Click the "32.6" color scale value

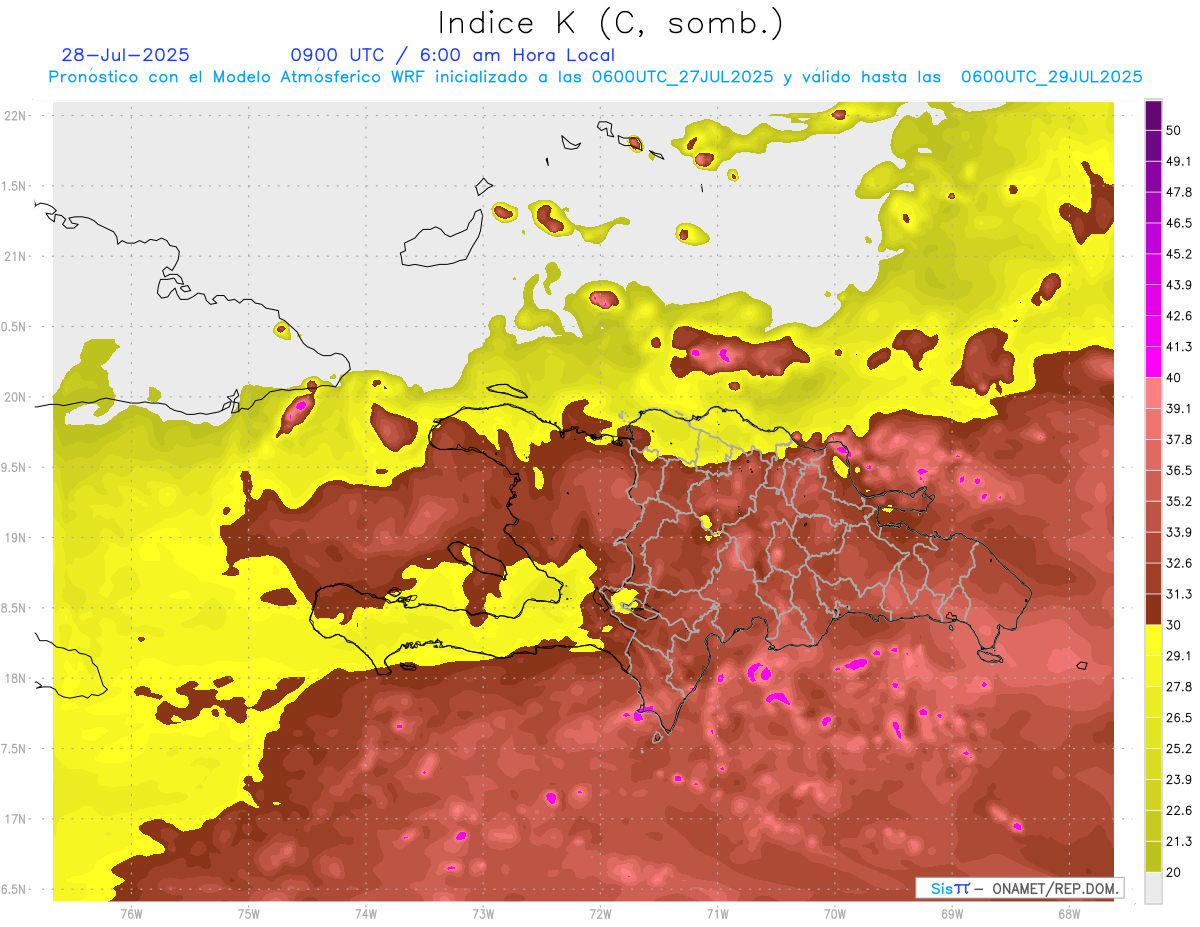click(1178, 563)
